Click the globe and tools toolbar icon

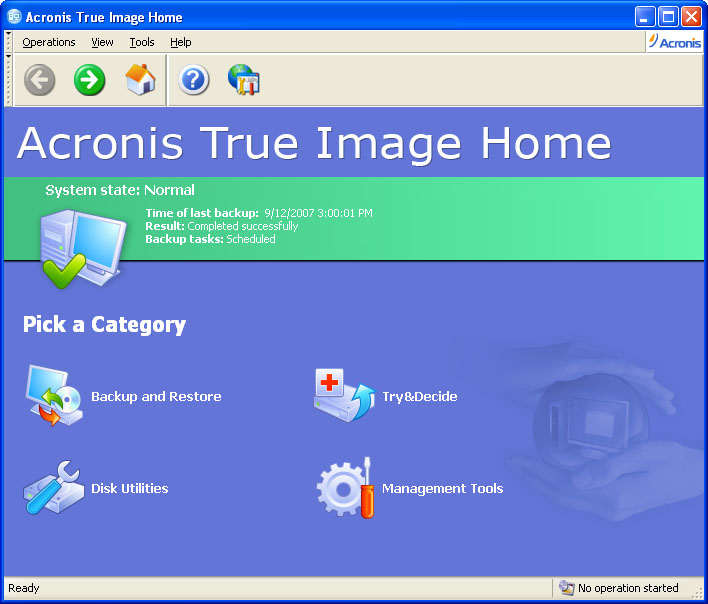(x=244, y=79)
